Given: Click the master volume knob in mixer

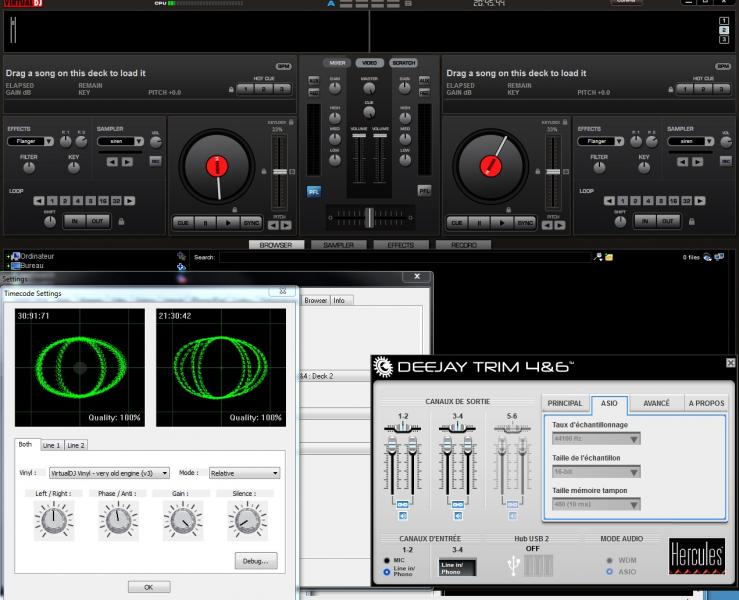Looking at the screenshot, I should click(x=369, y=89).
